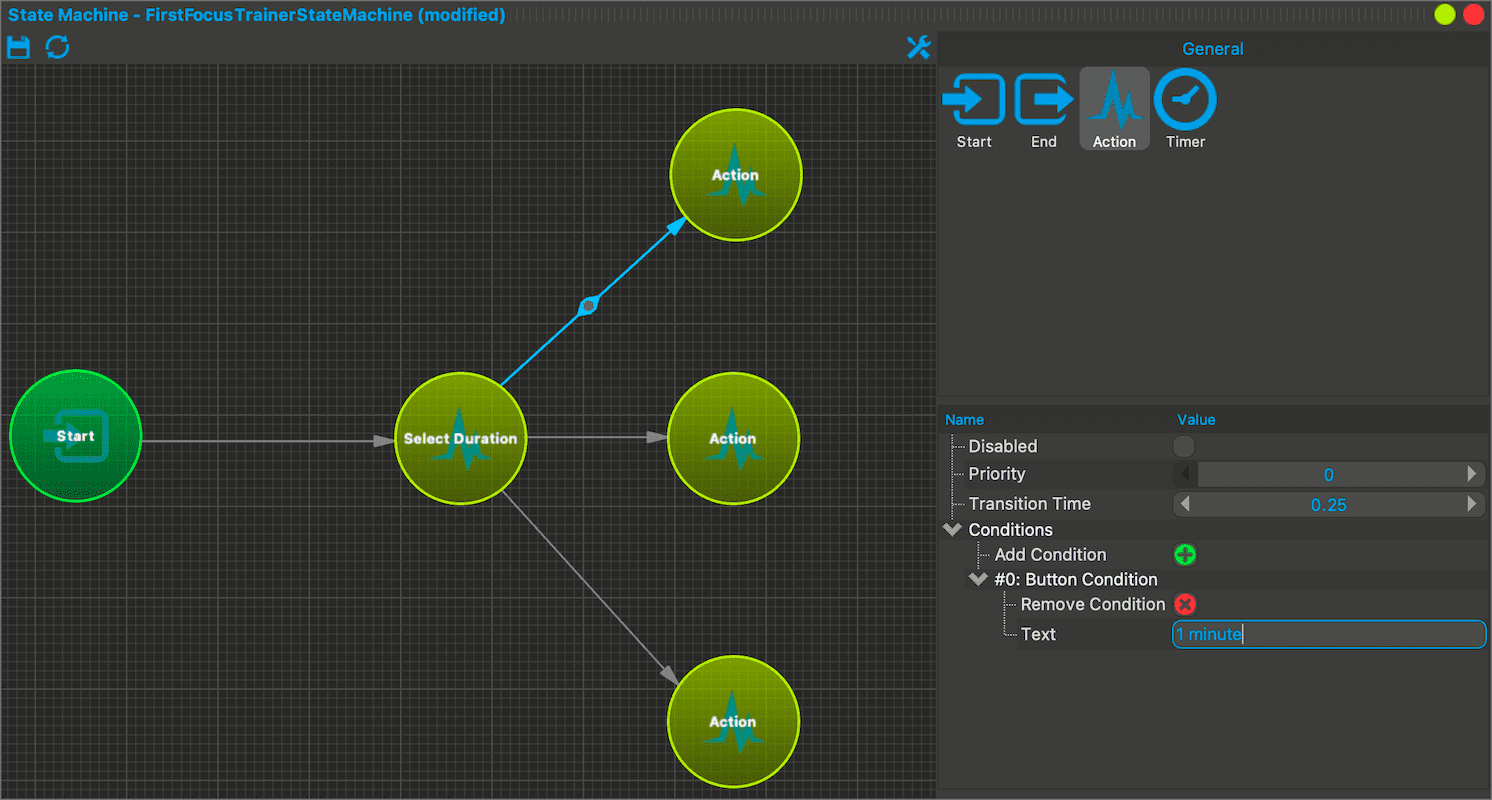1492x800 pixels.
Task: Collapse the Conditions section
Action: [952, 530]
